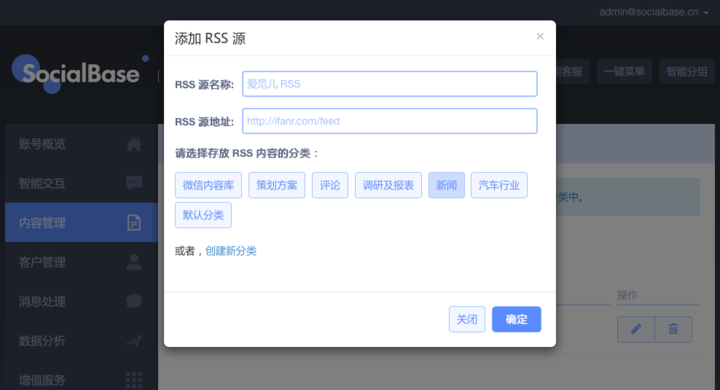720x390 pixels.
Task: Click the 一键菜单 top button
Action: click(624, 71)
